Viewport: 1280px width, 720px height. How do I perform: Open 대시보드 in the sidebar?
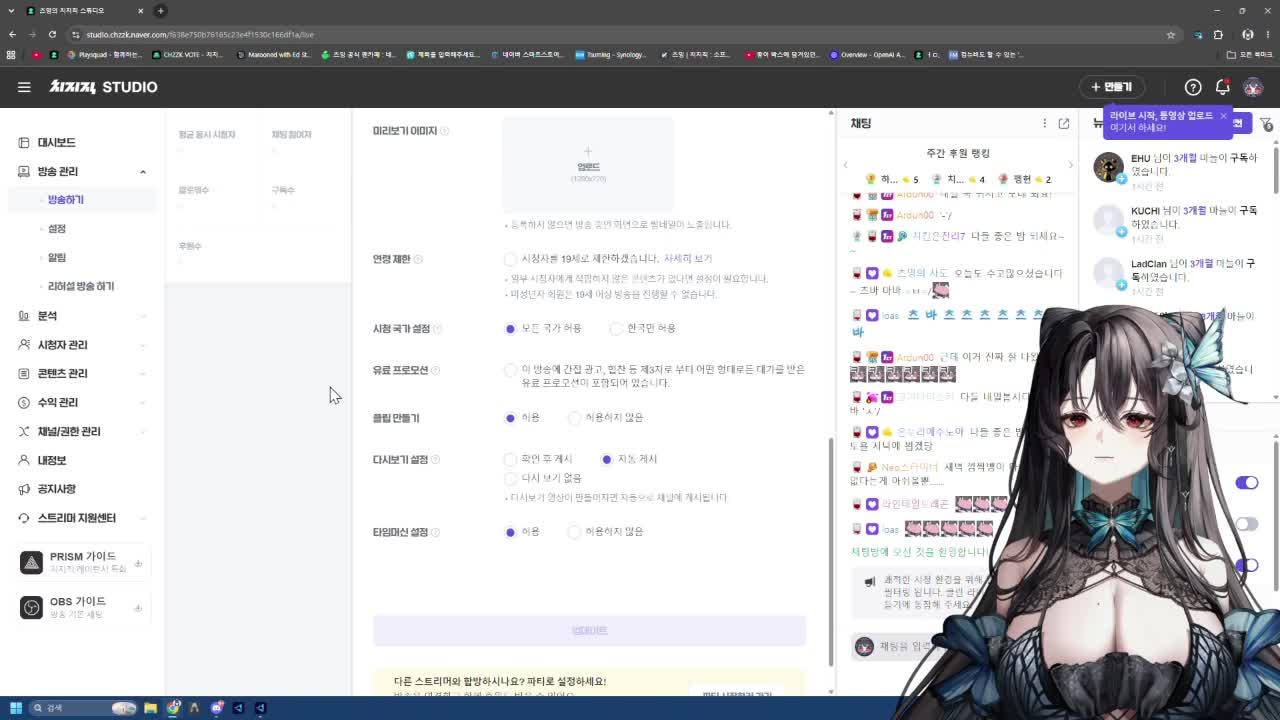[x=56, y=142]
